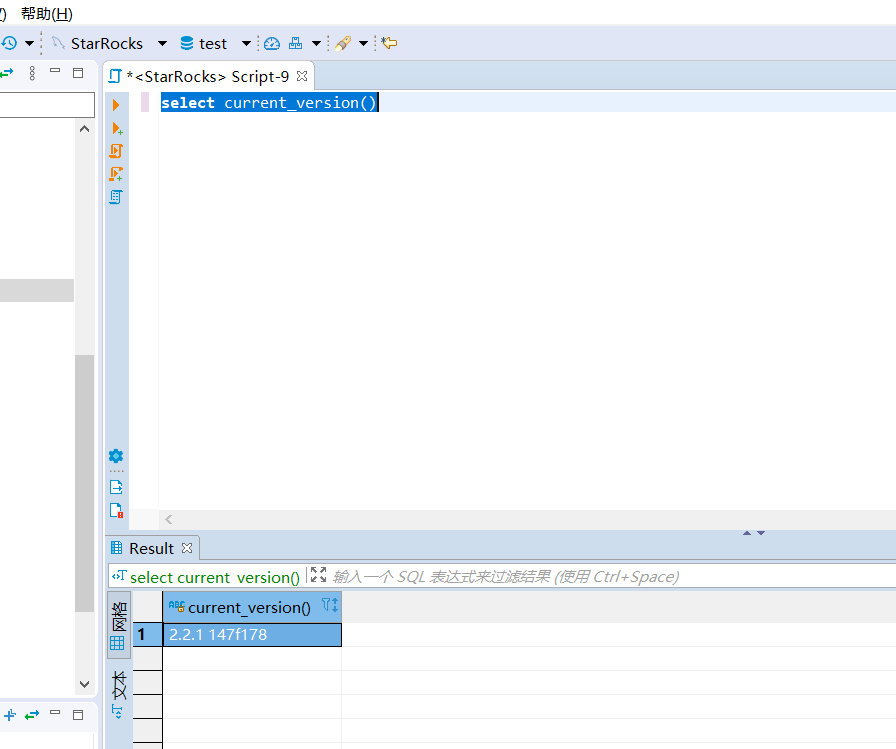Run the SQL statement with the execute arrow
The height and width of the screenshot is (749, 896).
coord(116,105)
